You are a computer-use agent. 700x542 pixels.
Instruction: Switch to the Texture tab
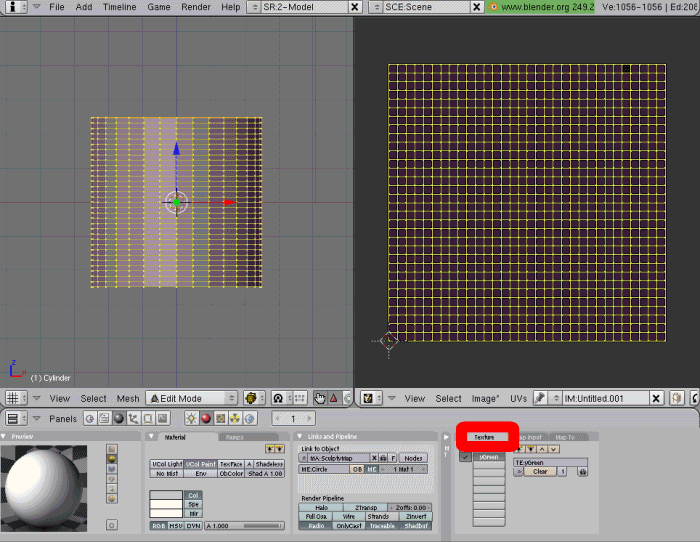click(485, 437)
